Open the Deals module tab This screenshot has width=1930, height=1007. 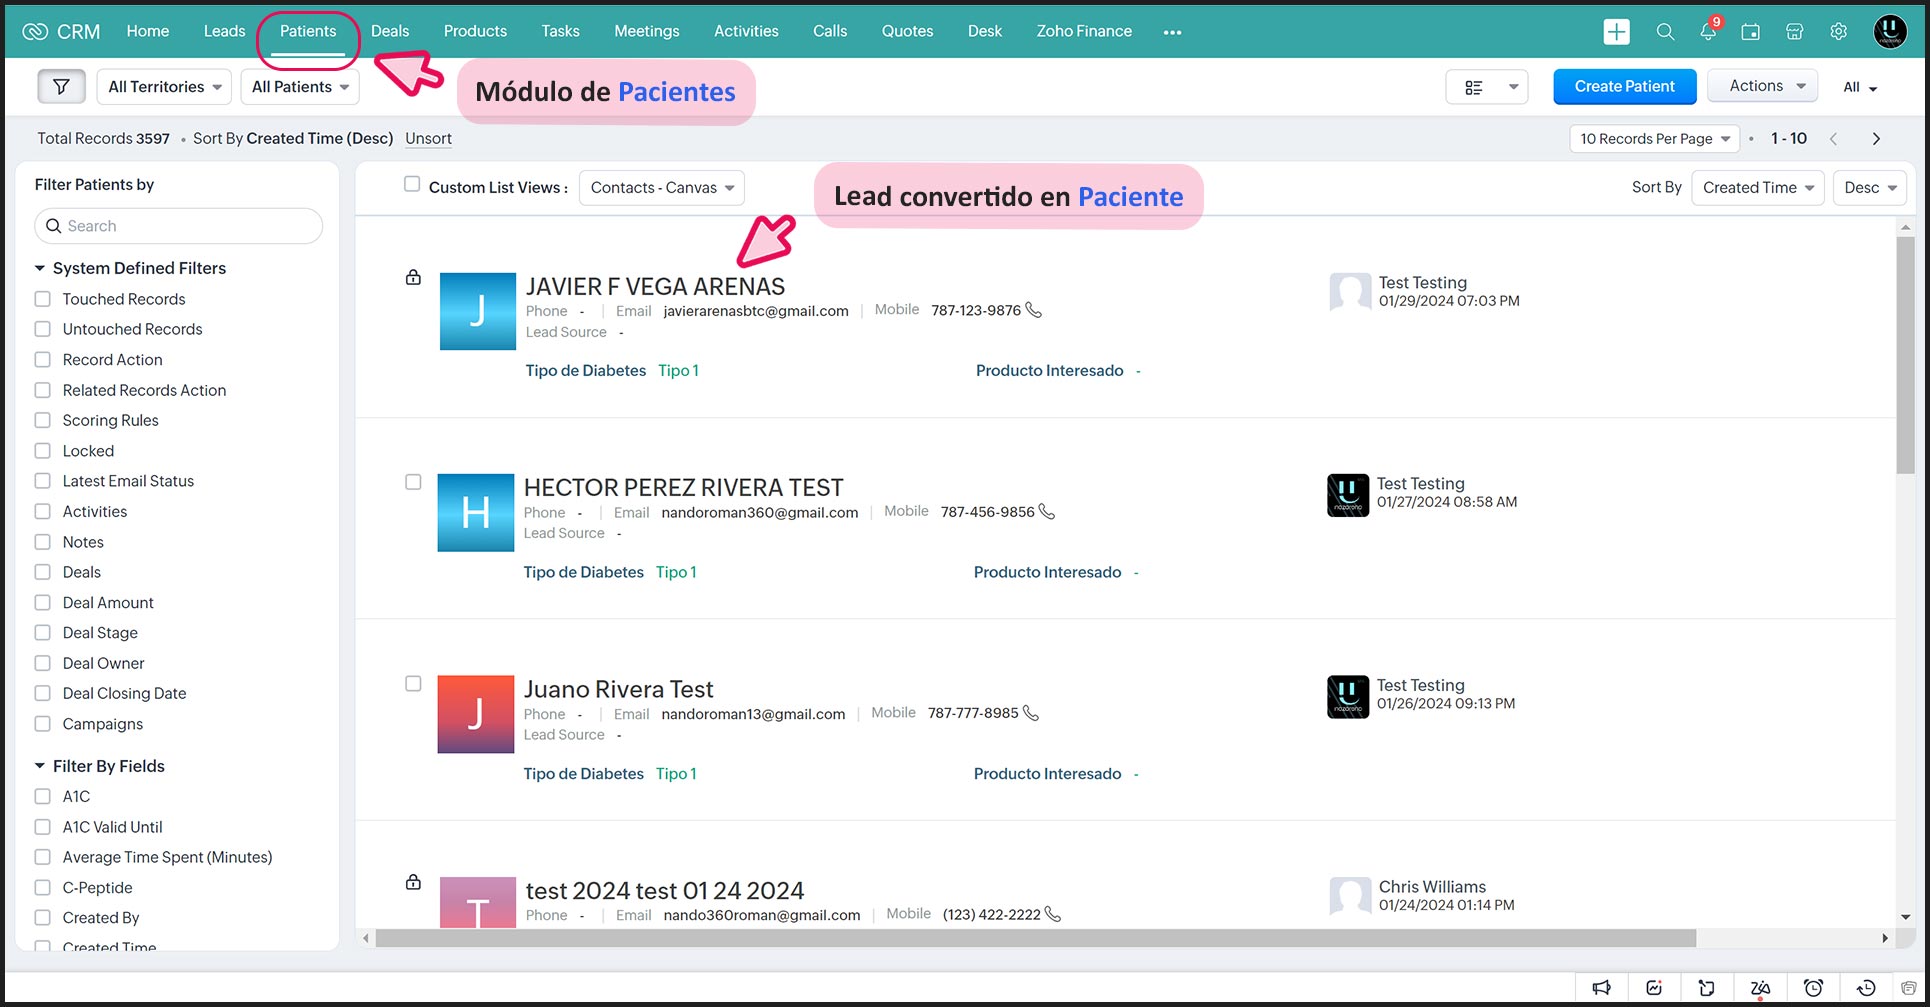[x=390, y=31]
